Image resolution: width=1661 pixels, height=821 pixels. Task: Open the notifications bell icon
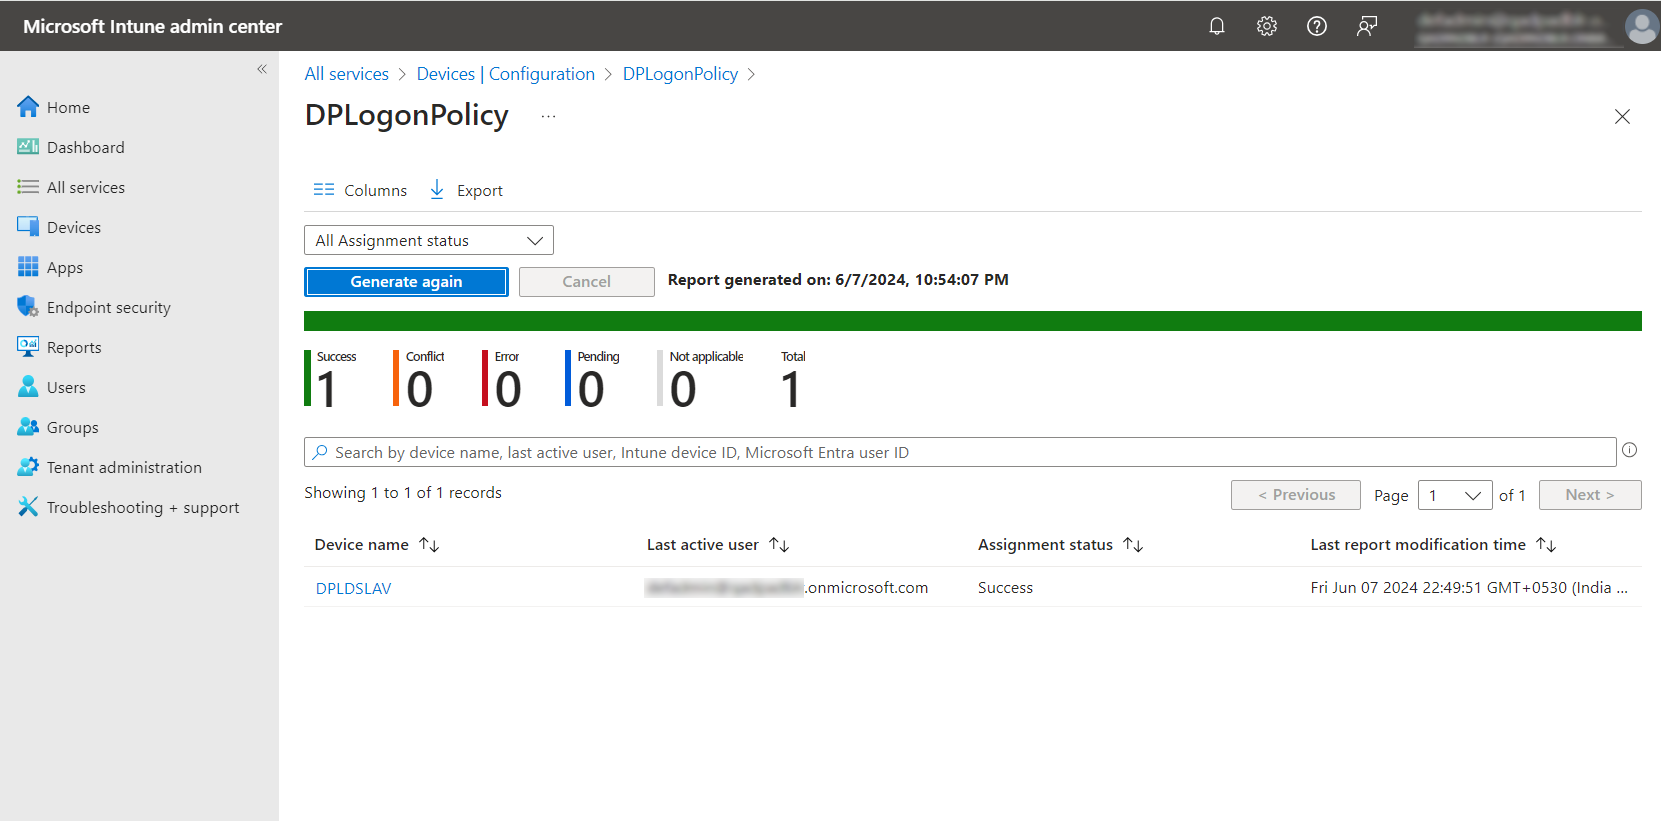point(1216,26)
